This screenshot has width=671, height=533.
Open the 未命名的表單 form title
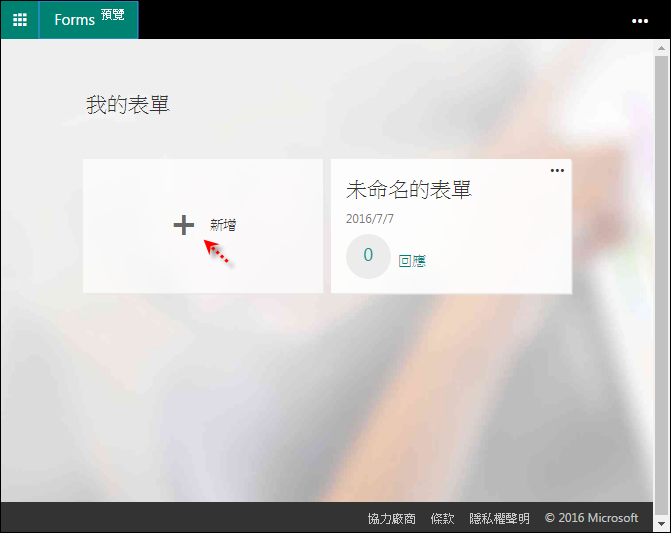click(x=409, y=190)
